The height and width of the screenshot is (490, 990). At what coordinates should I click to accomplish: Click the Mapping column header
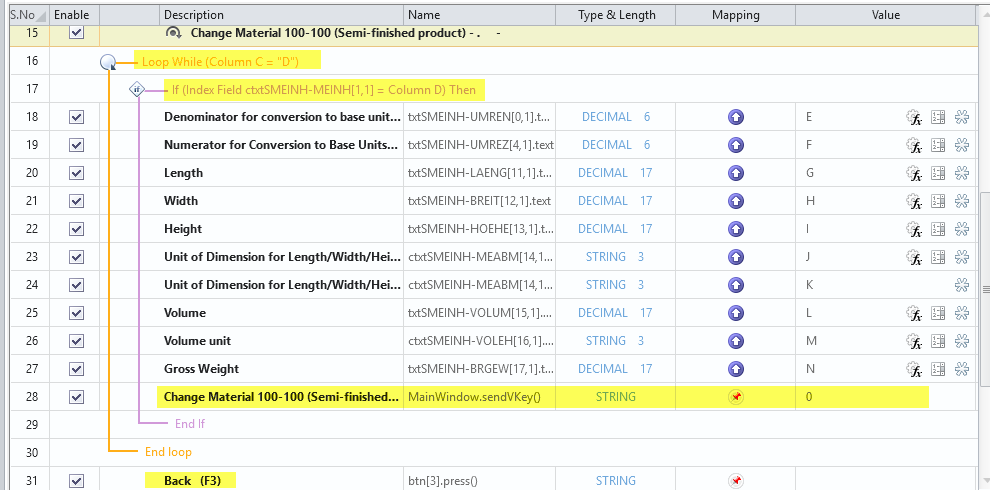click(x=735, y=15)
